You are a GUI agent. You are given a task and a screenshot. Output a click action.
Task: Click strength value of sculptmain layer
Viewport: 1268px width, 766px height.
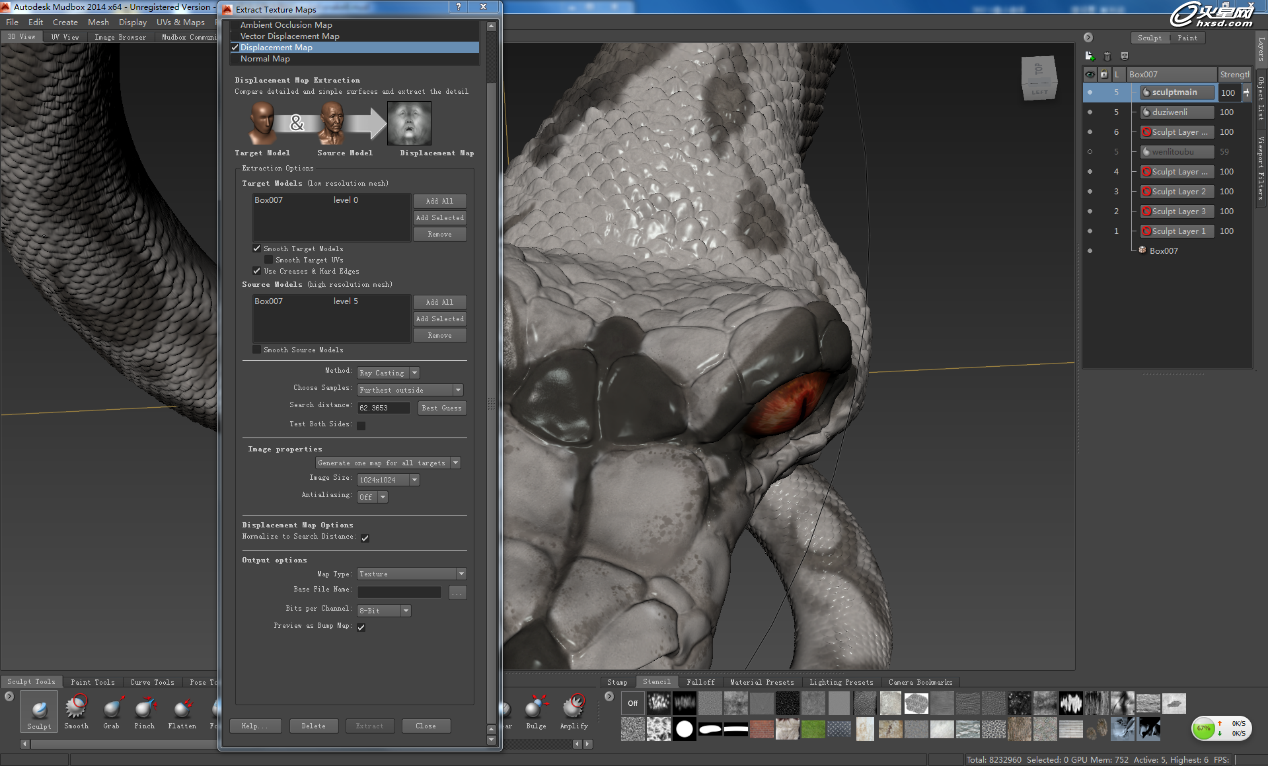point(1229,92)
